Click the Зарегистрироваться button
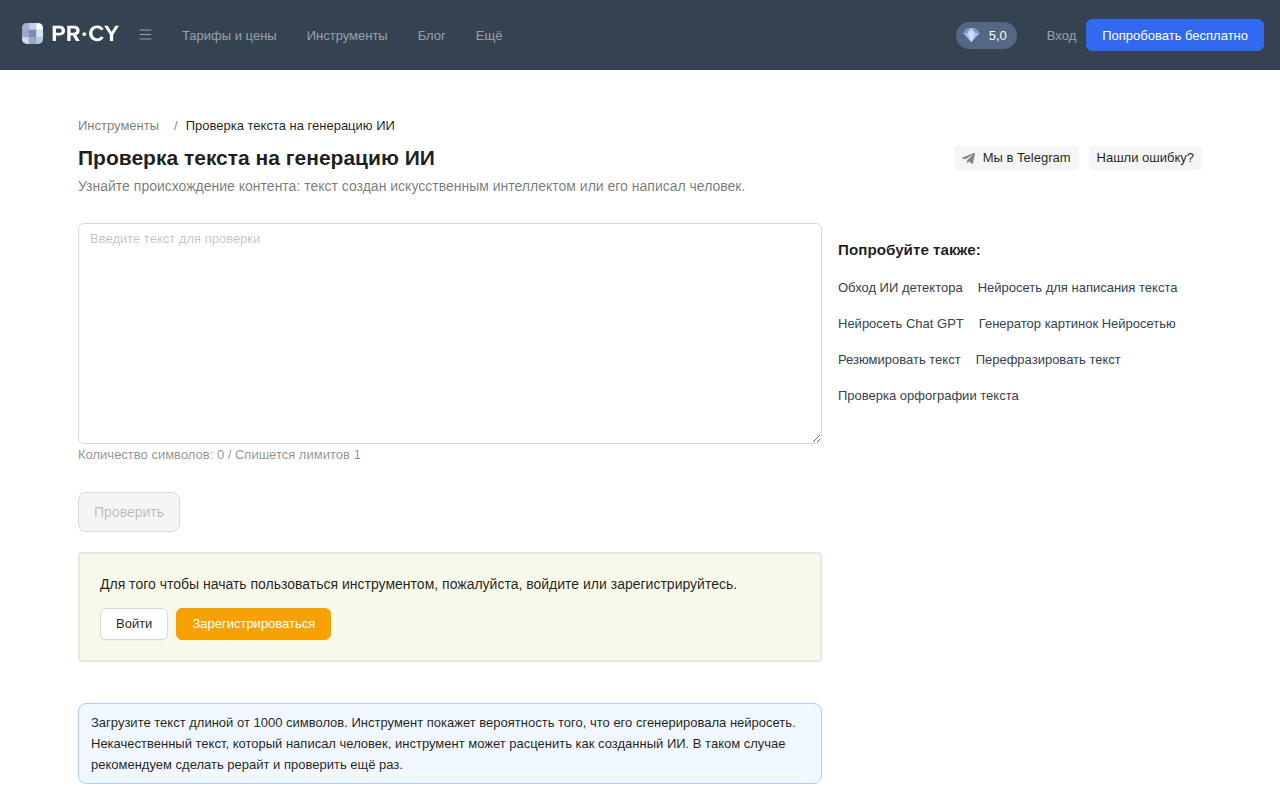1280x800 pixels. coord(253,624)
